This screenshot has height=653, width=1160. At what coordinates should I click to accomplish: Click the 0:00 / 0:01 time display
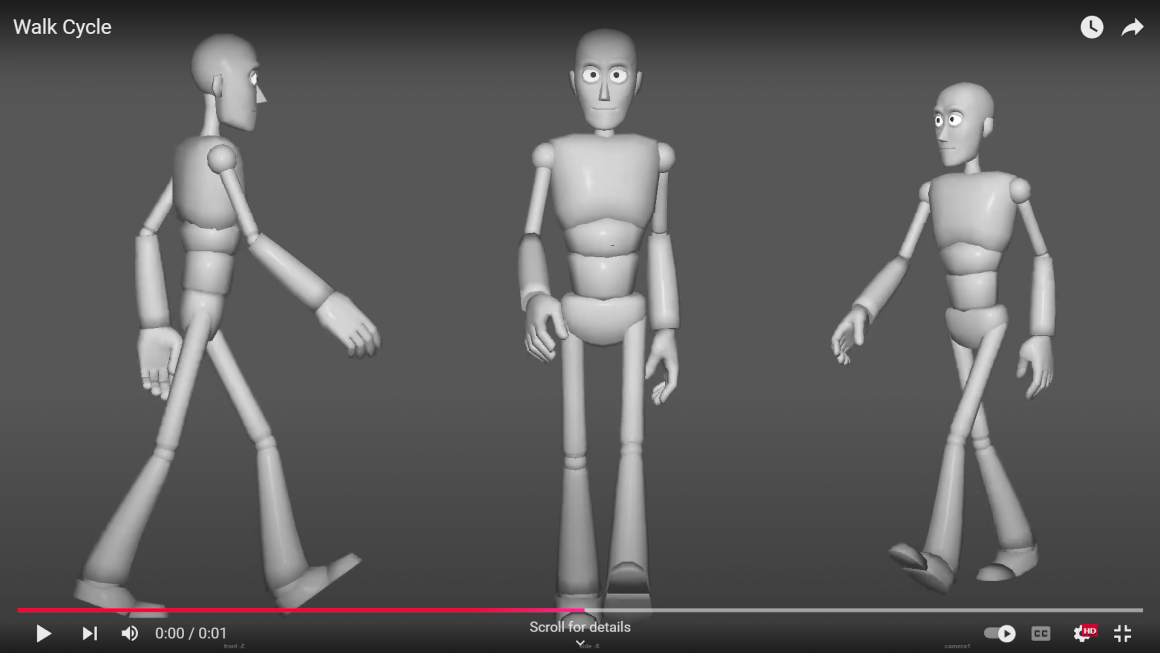pyautogui.click(x=191, y=633)
